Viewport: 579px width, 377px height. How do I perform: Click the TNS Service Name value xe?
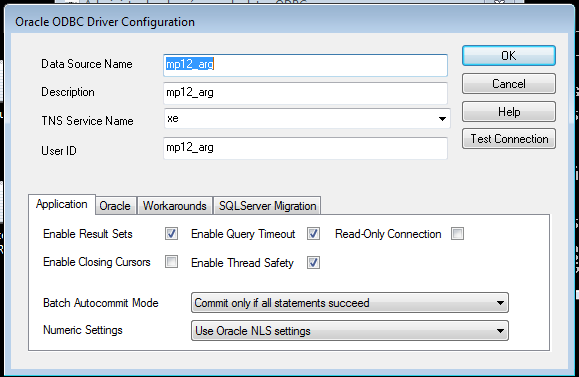(x=173, y=119)
